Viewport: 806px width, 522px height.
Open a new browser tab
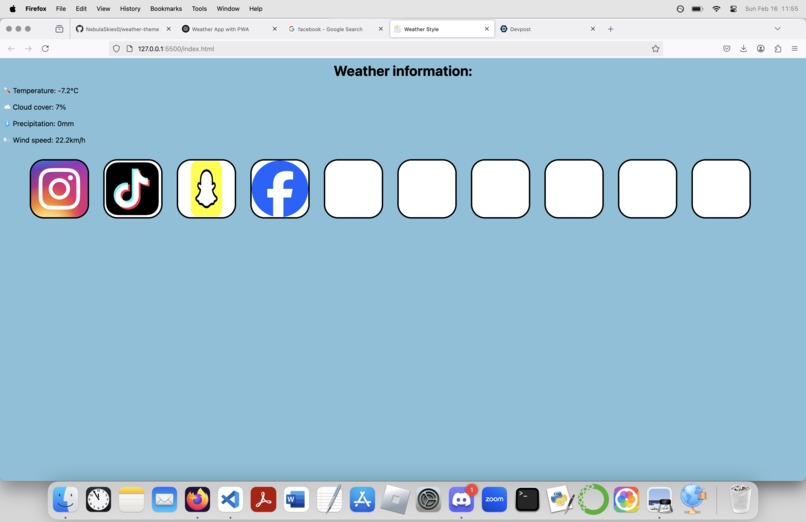[610, 29]
